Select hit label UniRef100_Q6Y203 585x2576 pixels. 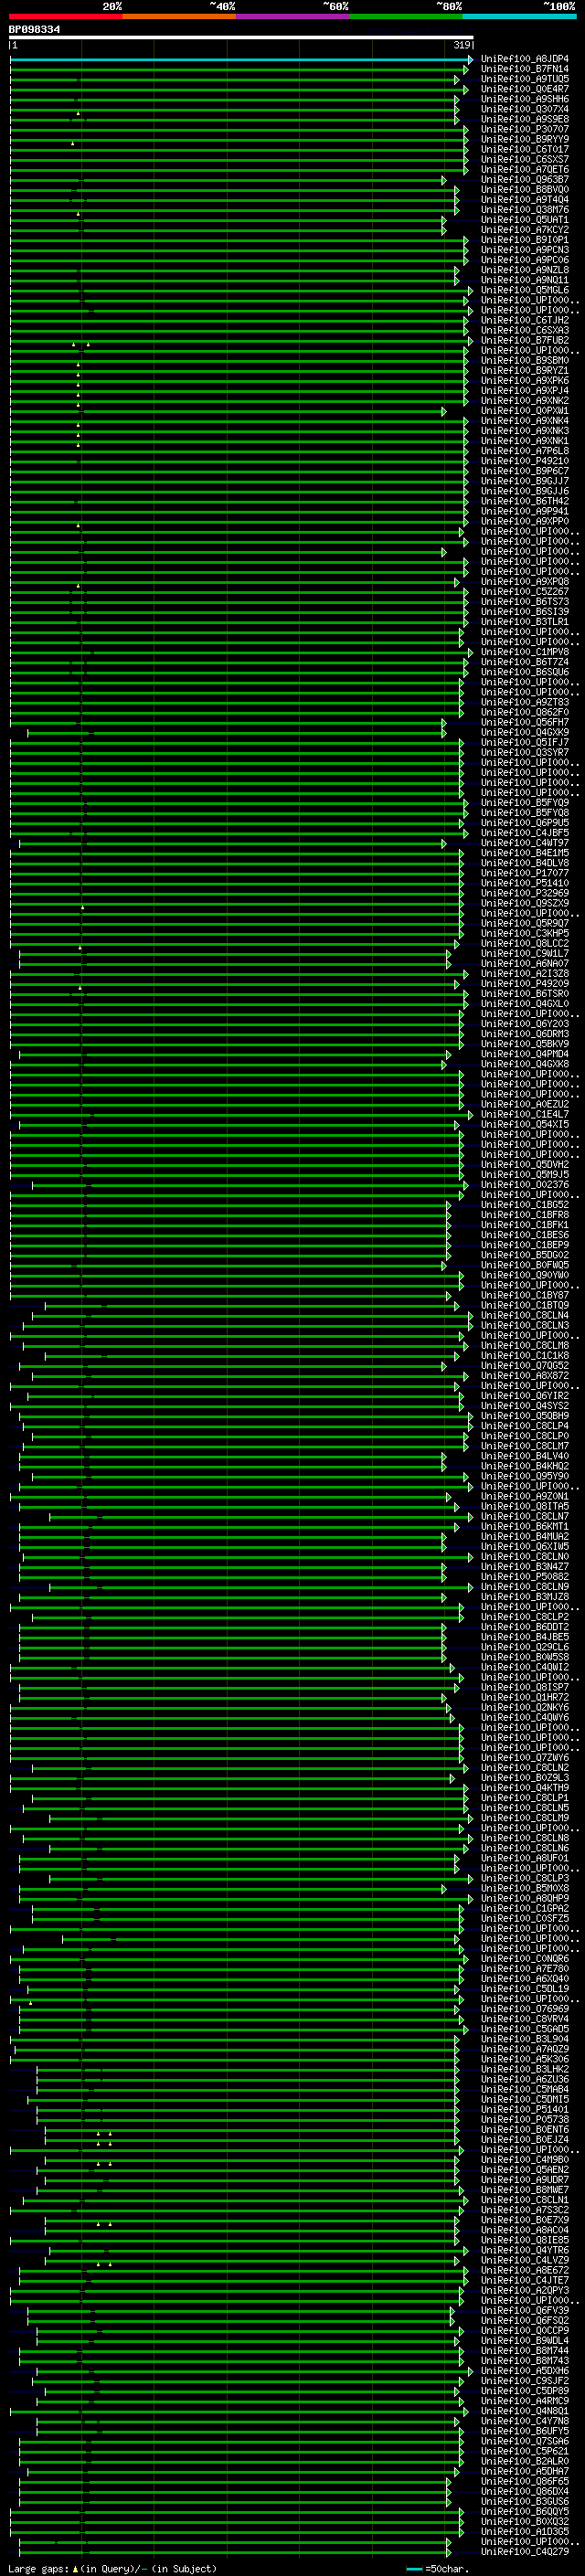(525, 1024)
